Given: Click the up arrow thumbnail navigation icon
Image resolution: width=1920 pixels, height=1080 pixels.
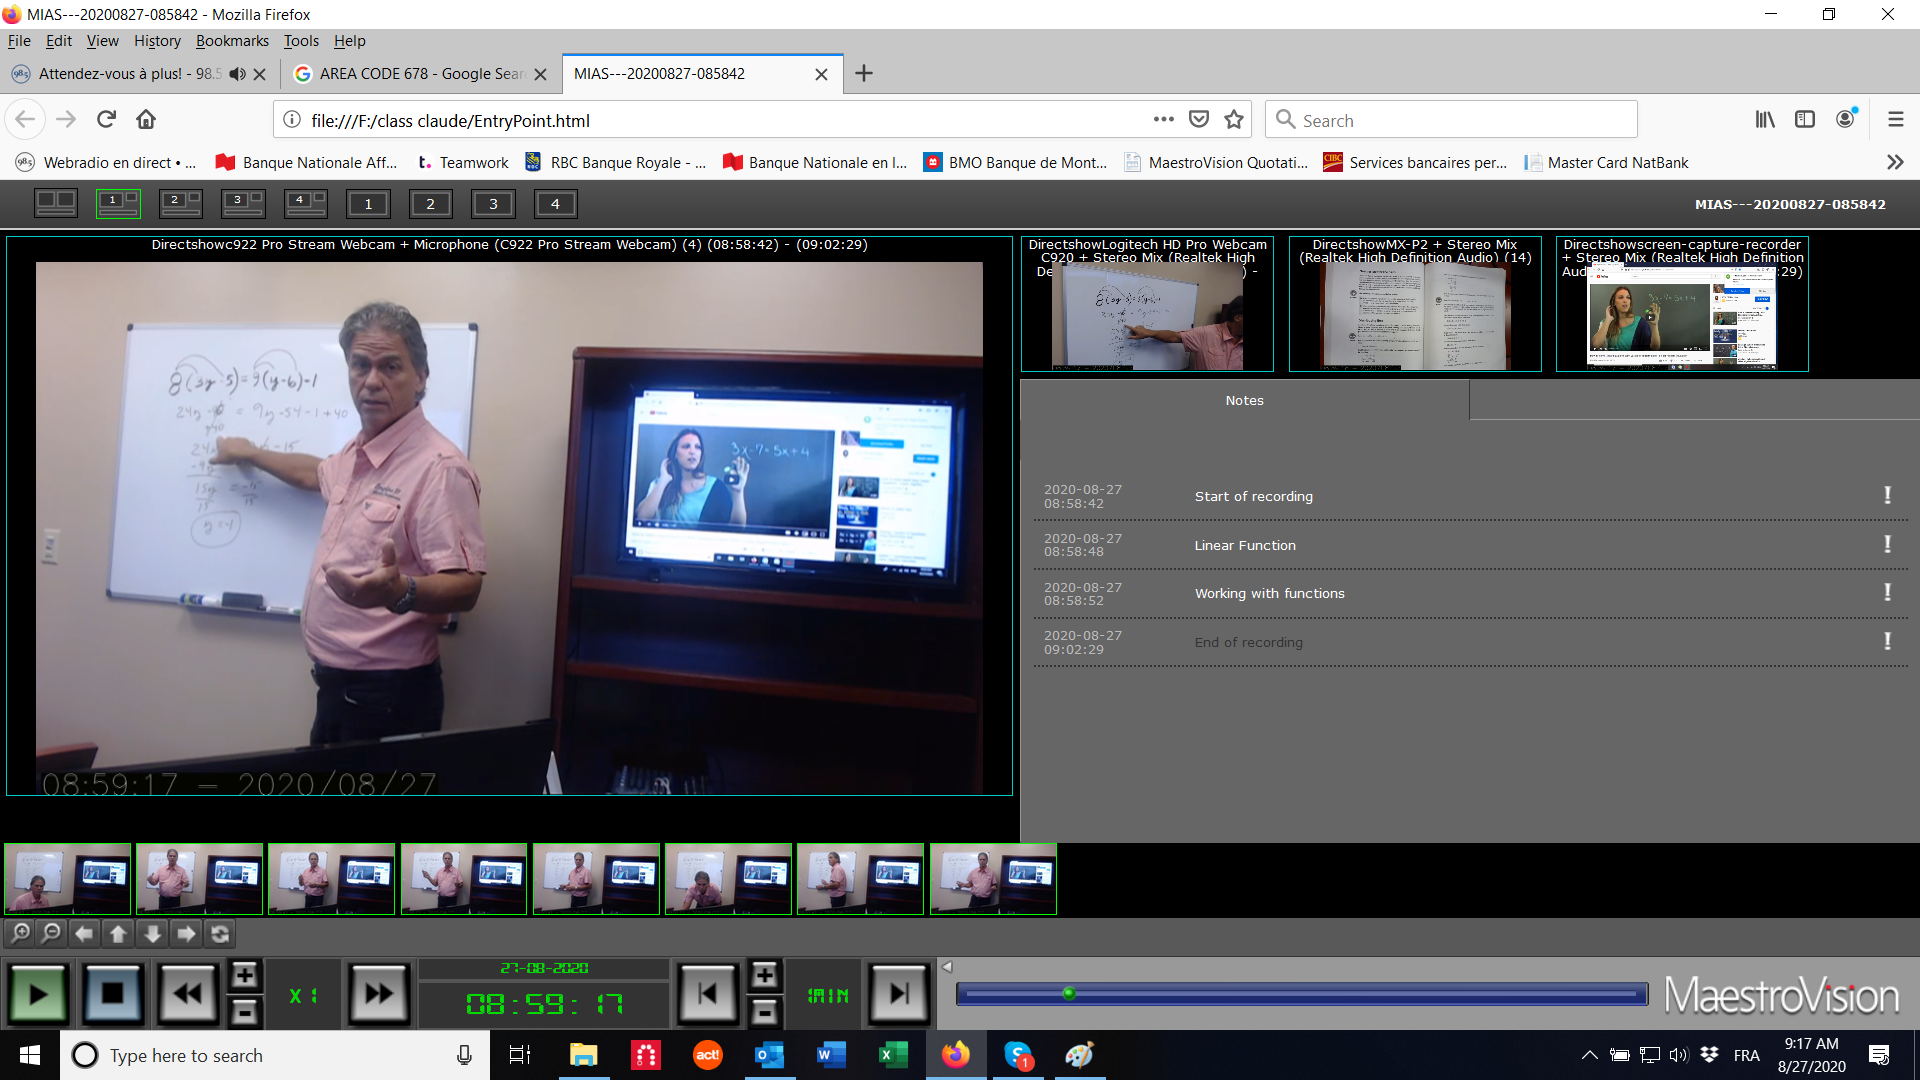Looking at the screenshot, I should pyautogui.click(x=119, y=933).
